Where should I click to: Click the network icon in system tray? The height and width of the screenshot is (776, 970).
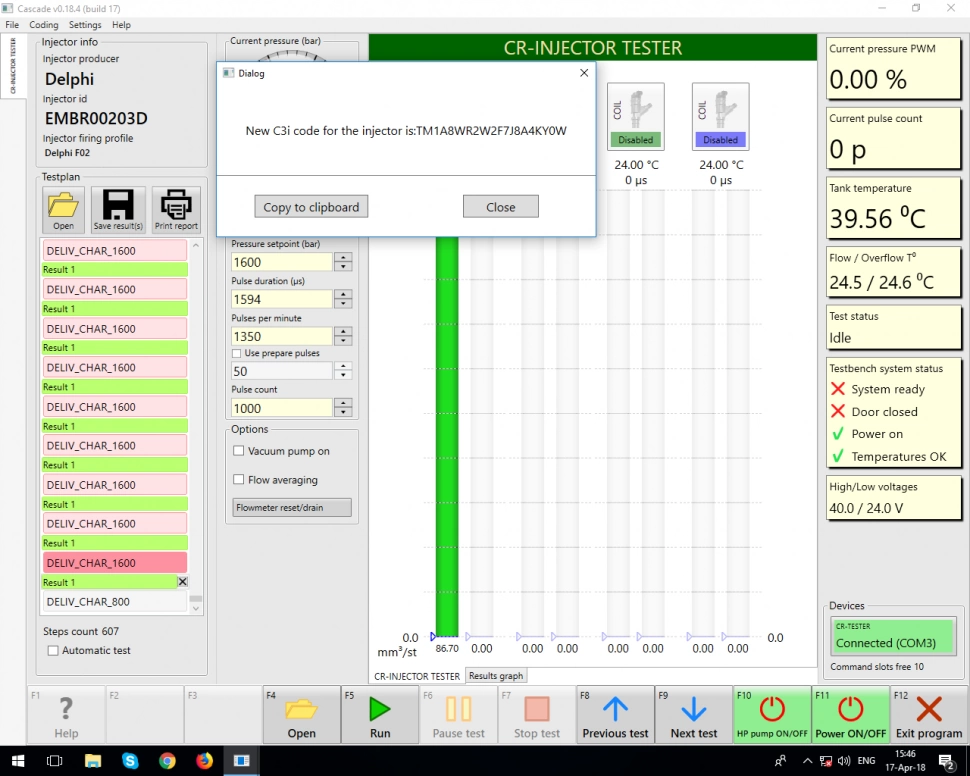coord(826,761)
